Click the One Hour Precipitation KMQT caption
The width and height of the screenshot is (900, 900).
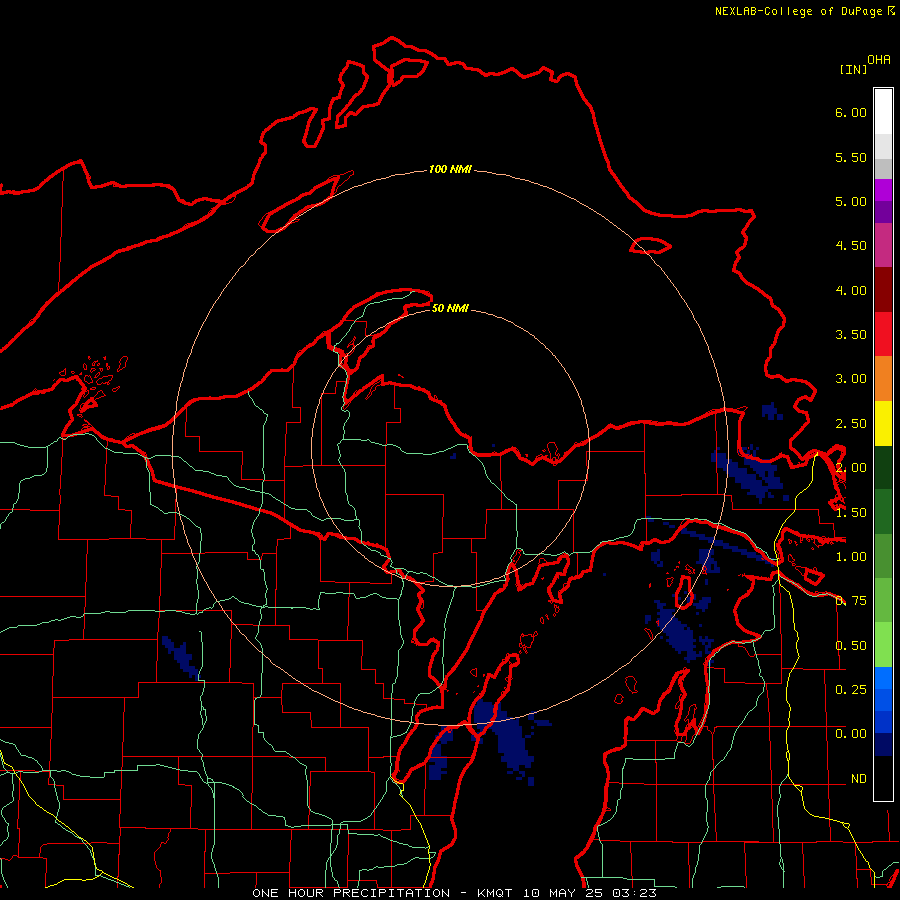click(454, 893)
